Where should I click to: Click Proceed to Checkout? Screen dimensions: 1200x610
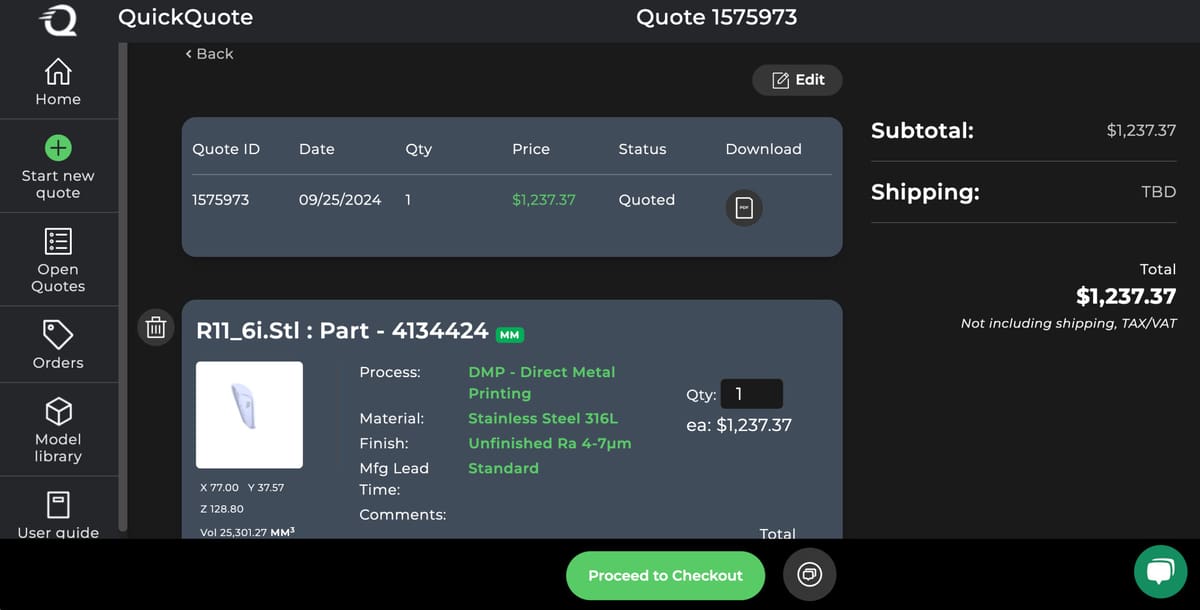coord(665,576)
